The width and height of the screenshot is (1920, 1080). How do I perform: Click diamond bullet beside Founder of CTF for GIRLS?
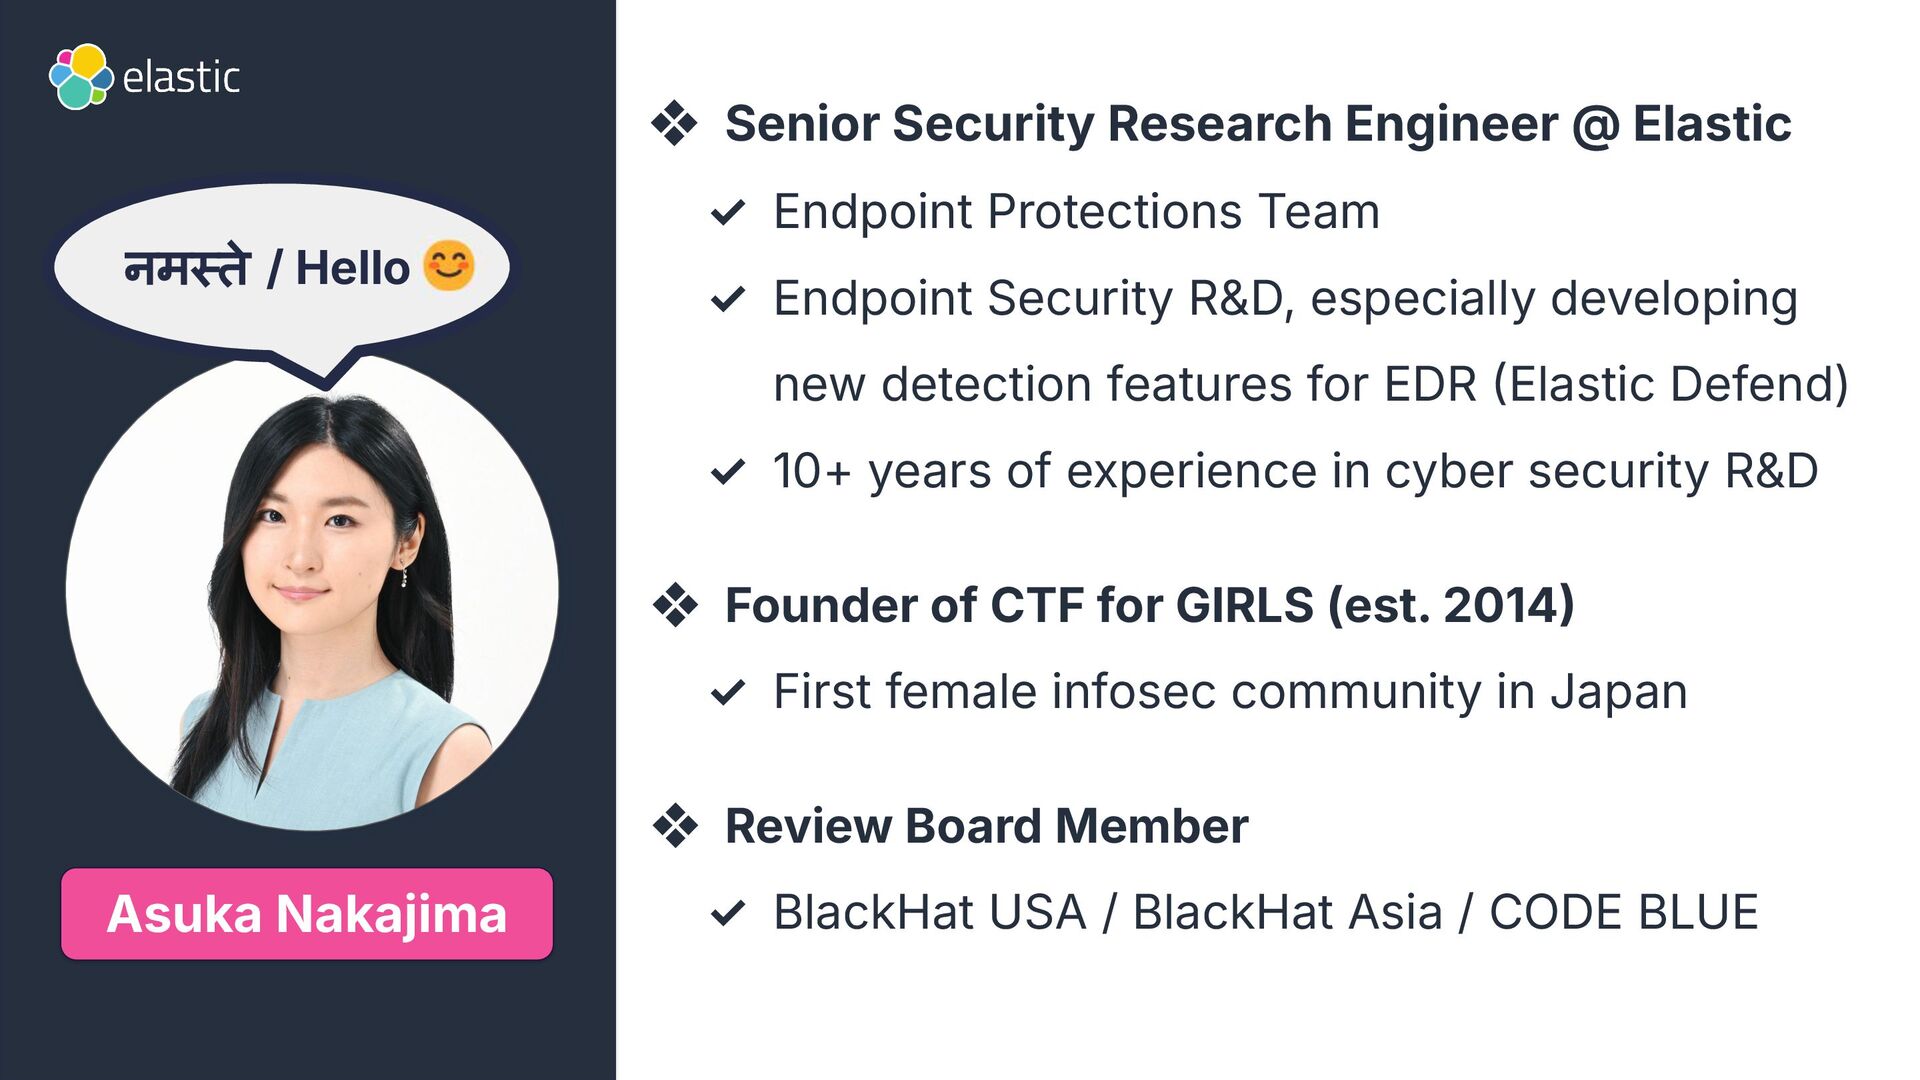coord(675,605)
